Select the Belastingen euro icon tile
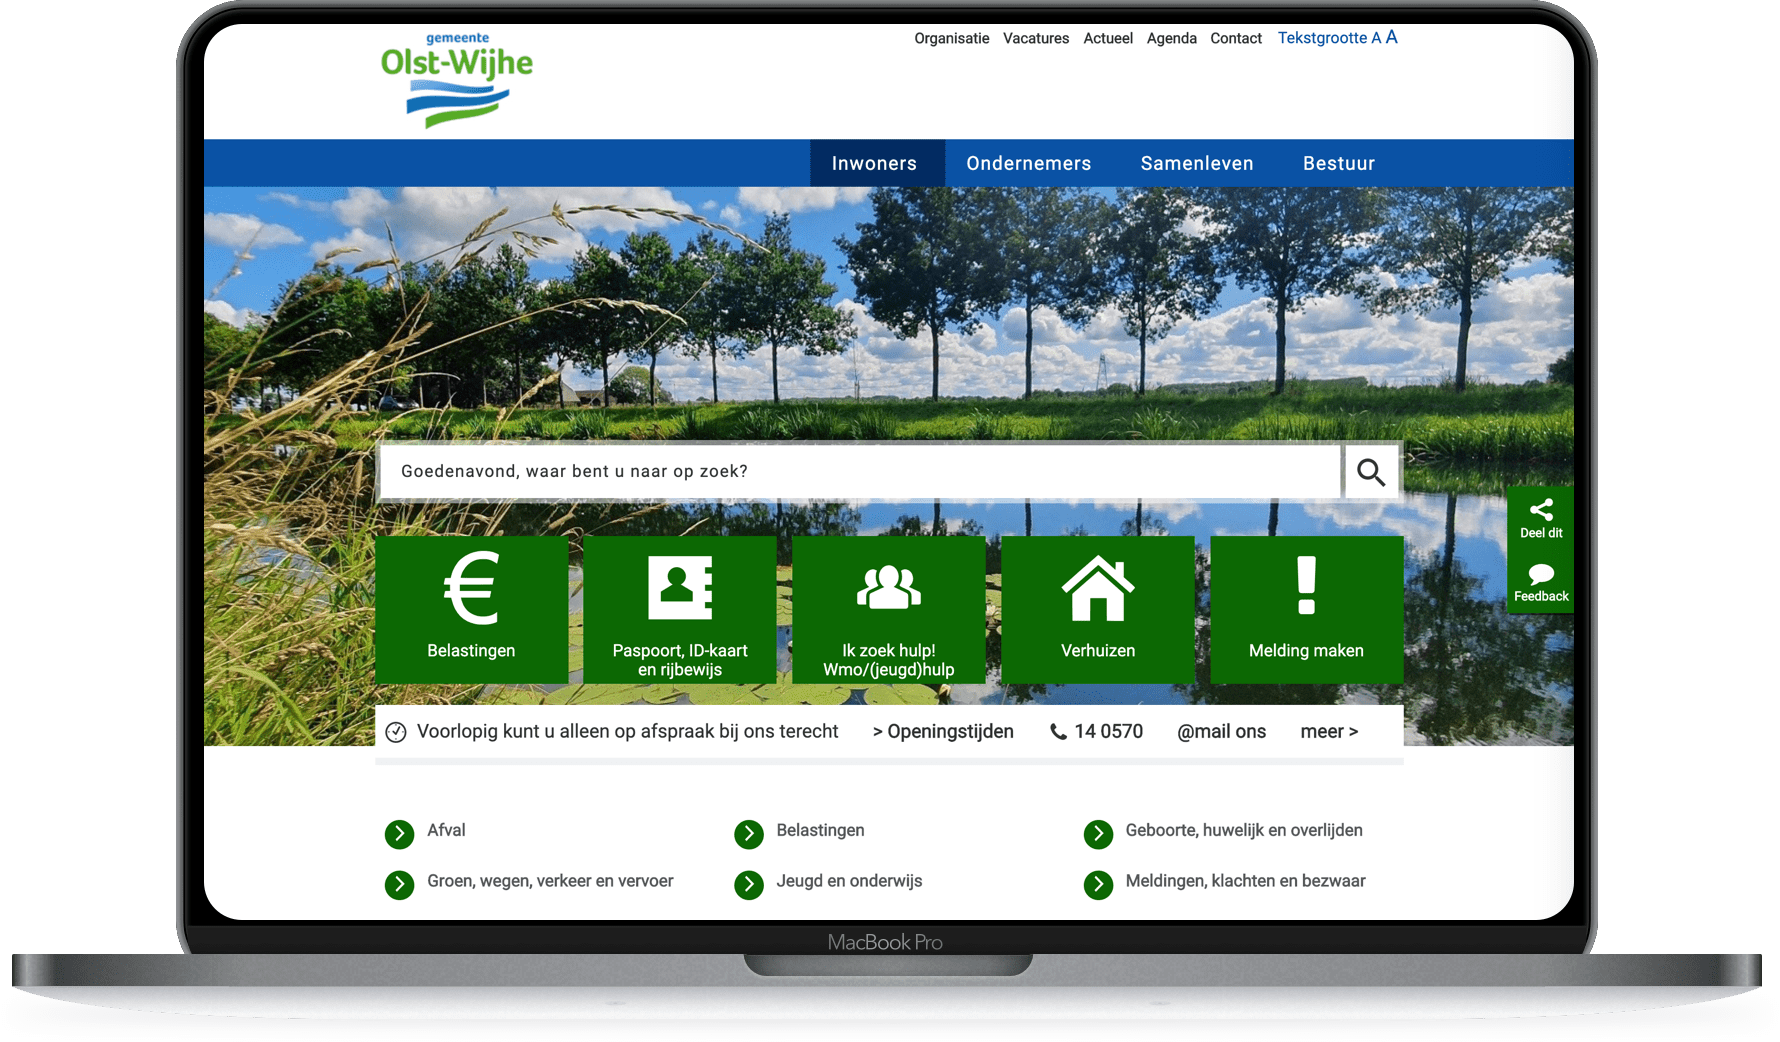Viewport: 1780px width, 1042px height. (471, 588)
